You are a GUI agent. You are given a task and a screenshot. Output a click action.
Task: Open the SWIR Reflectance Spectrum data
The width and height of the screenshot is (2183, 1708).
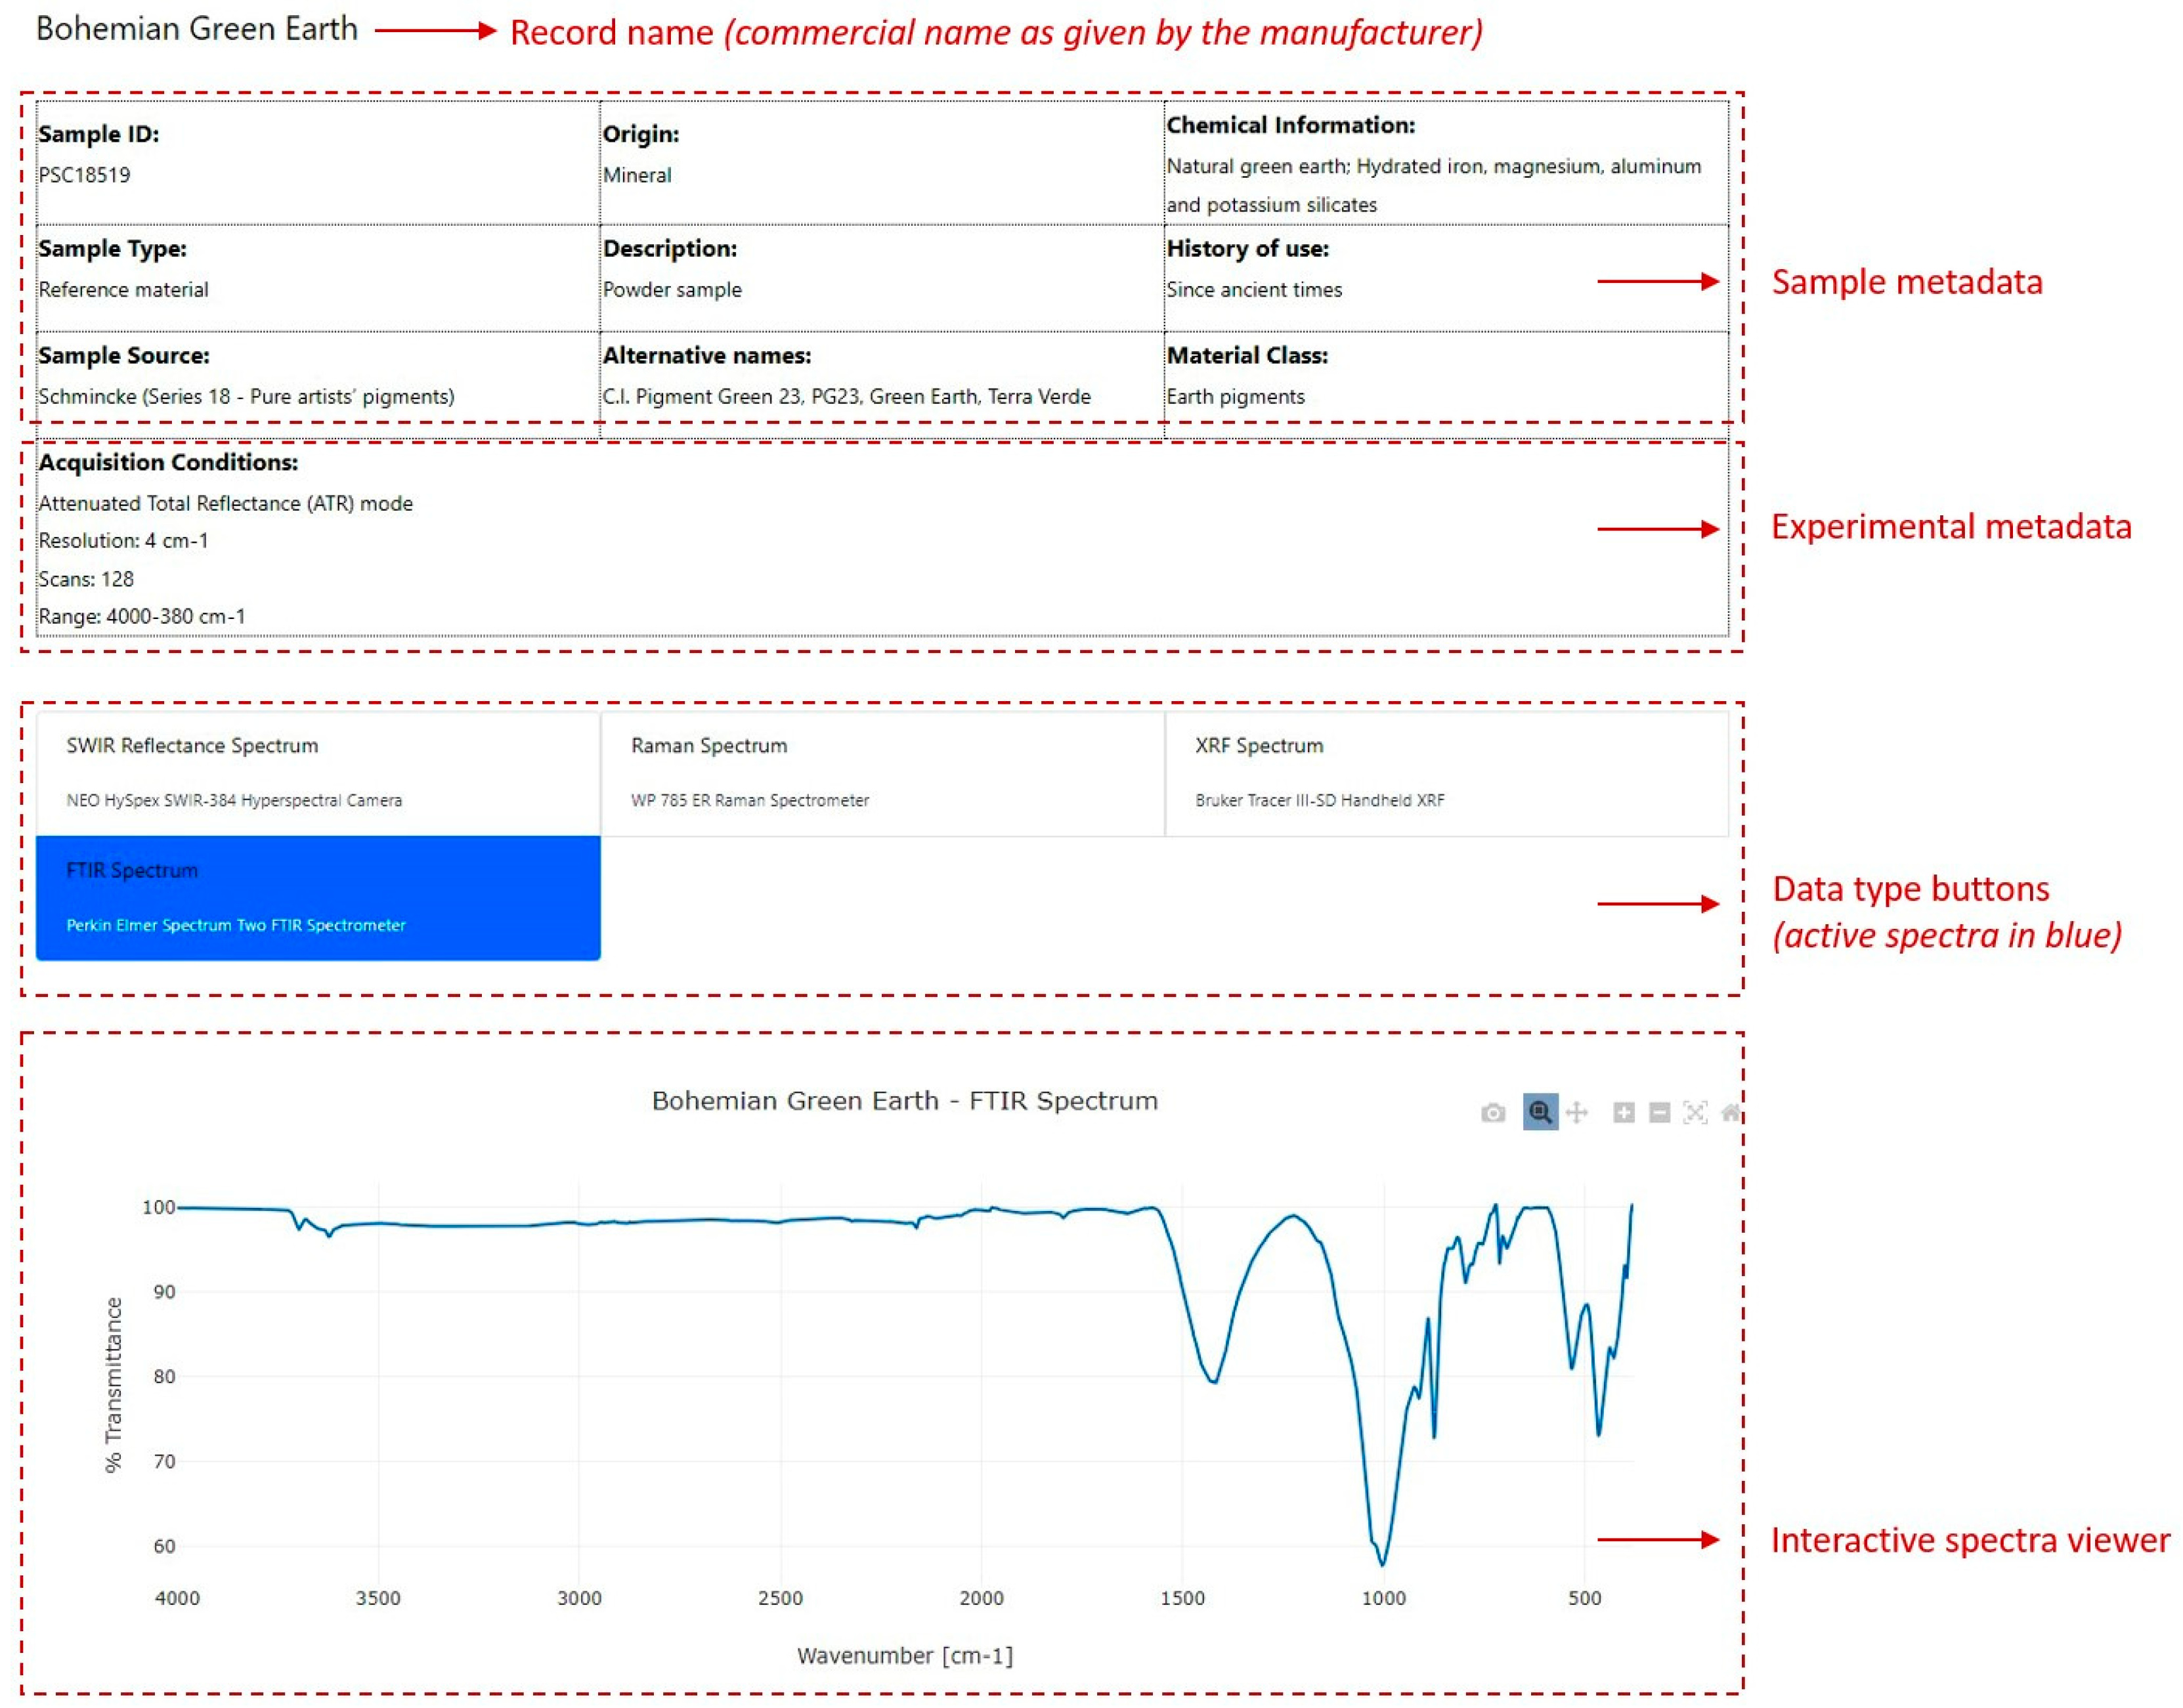coord(318,772)
